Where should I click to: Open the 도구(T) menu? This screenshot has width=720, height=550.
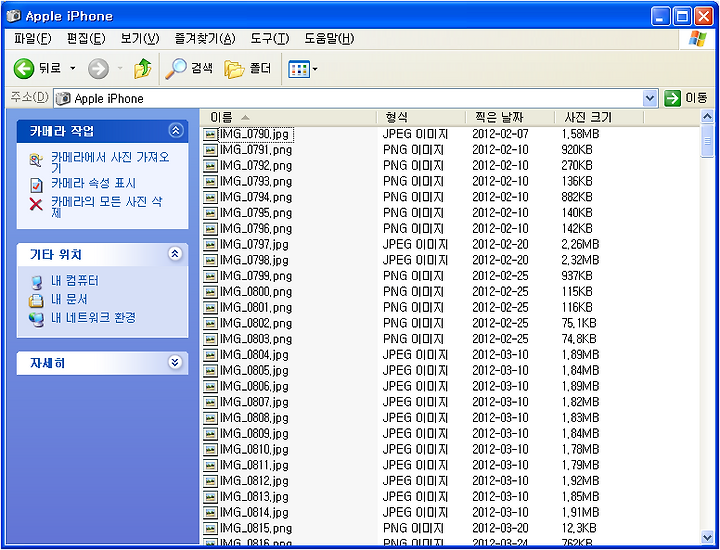[x=270, y=39]
